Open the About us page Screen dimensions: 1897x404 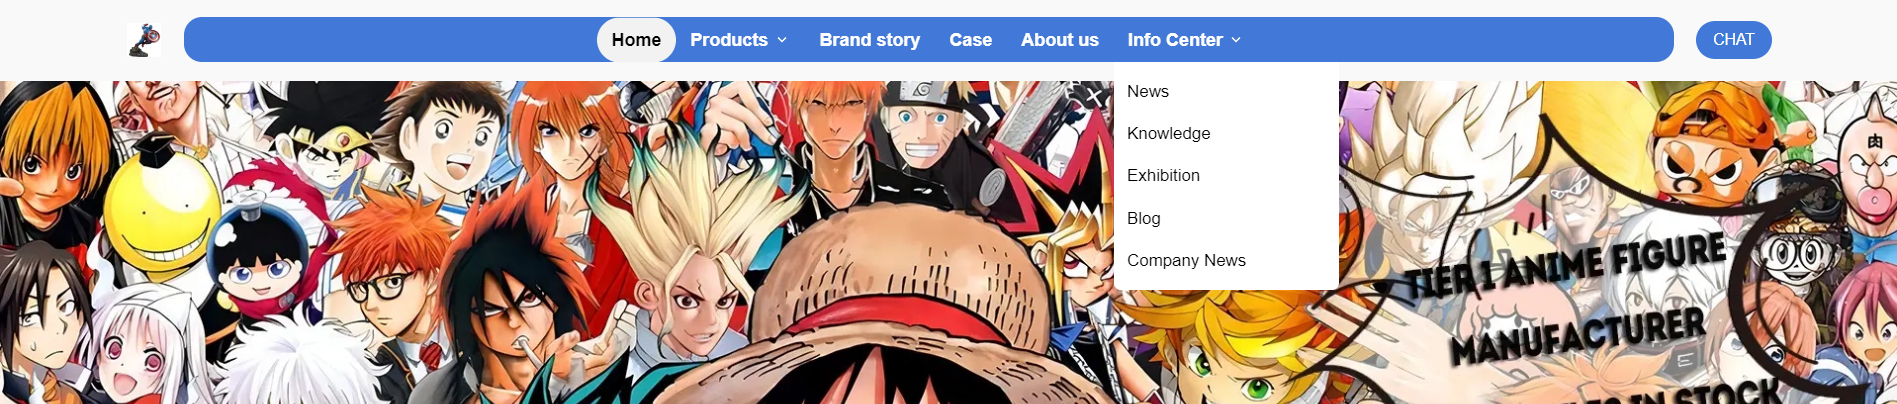[x=1059, y=40]
